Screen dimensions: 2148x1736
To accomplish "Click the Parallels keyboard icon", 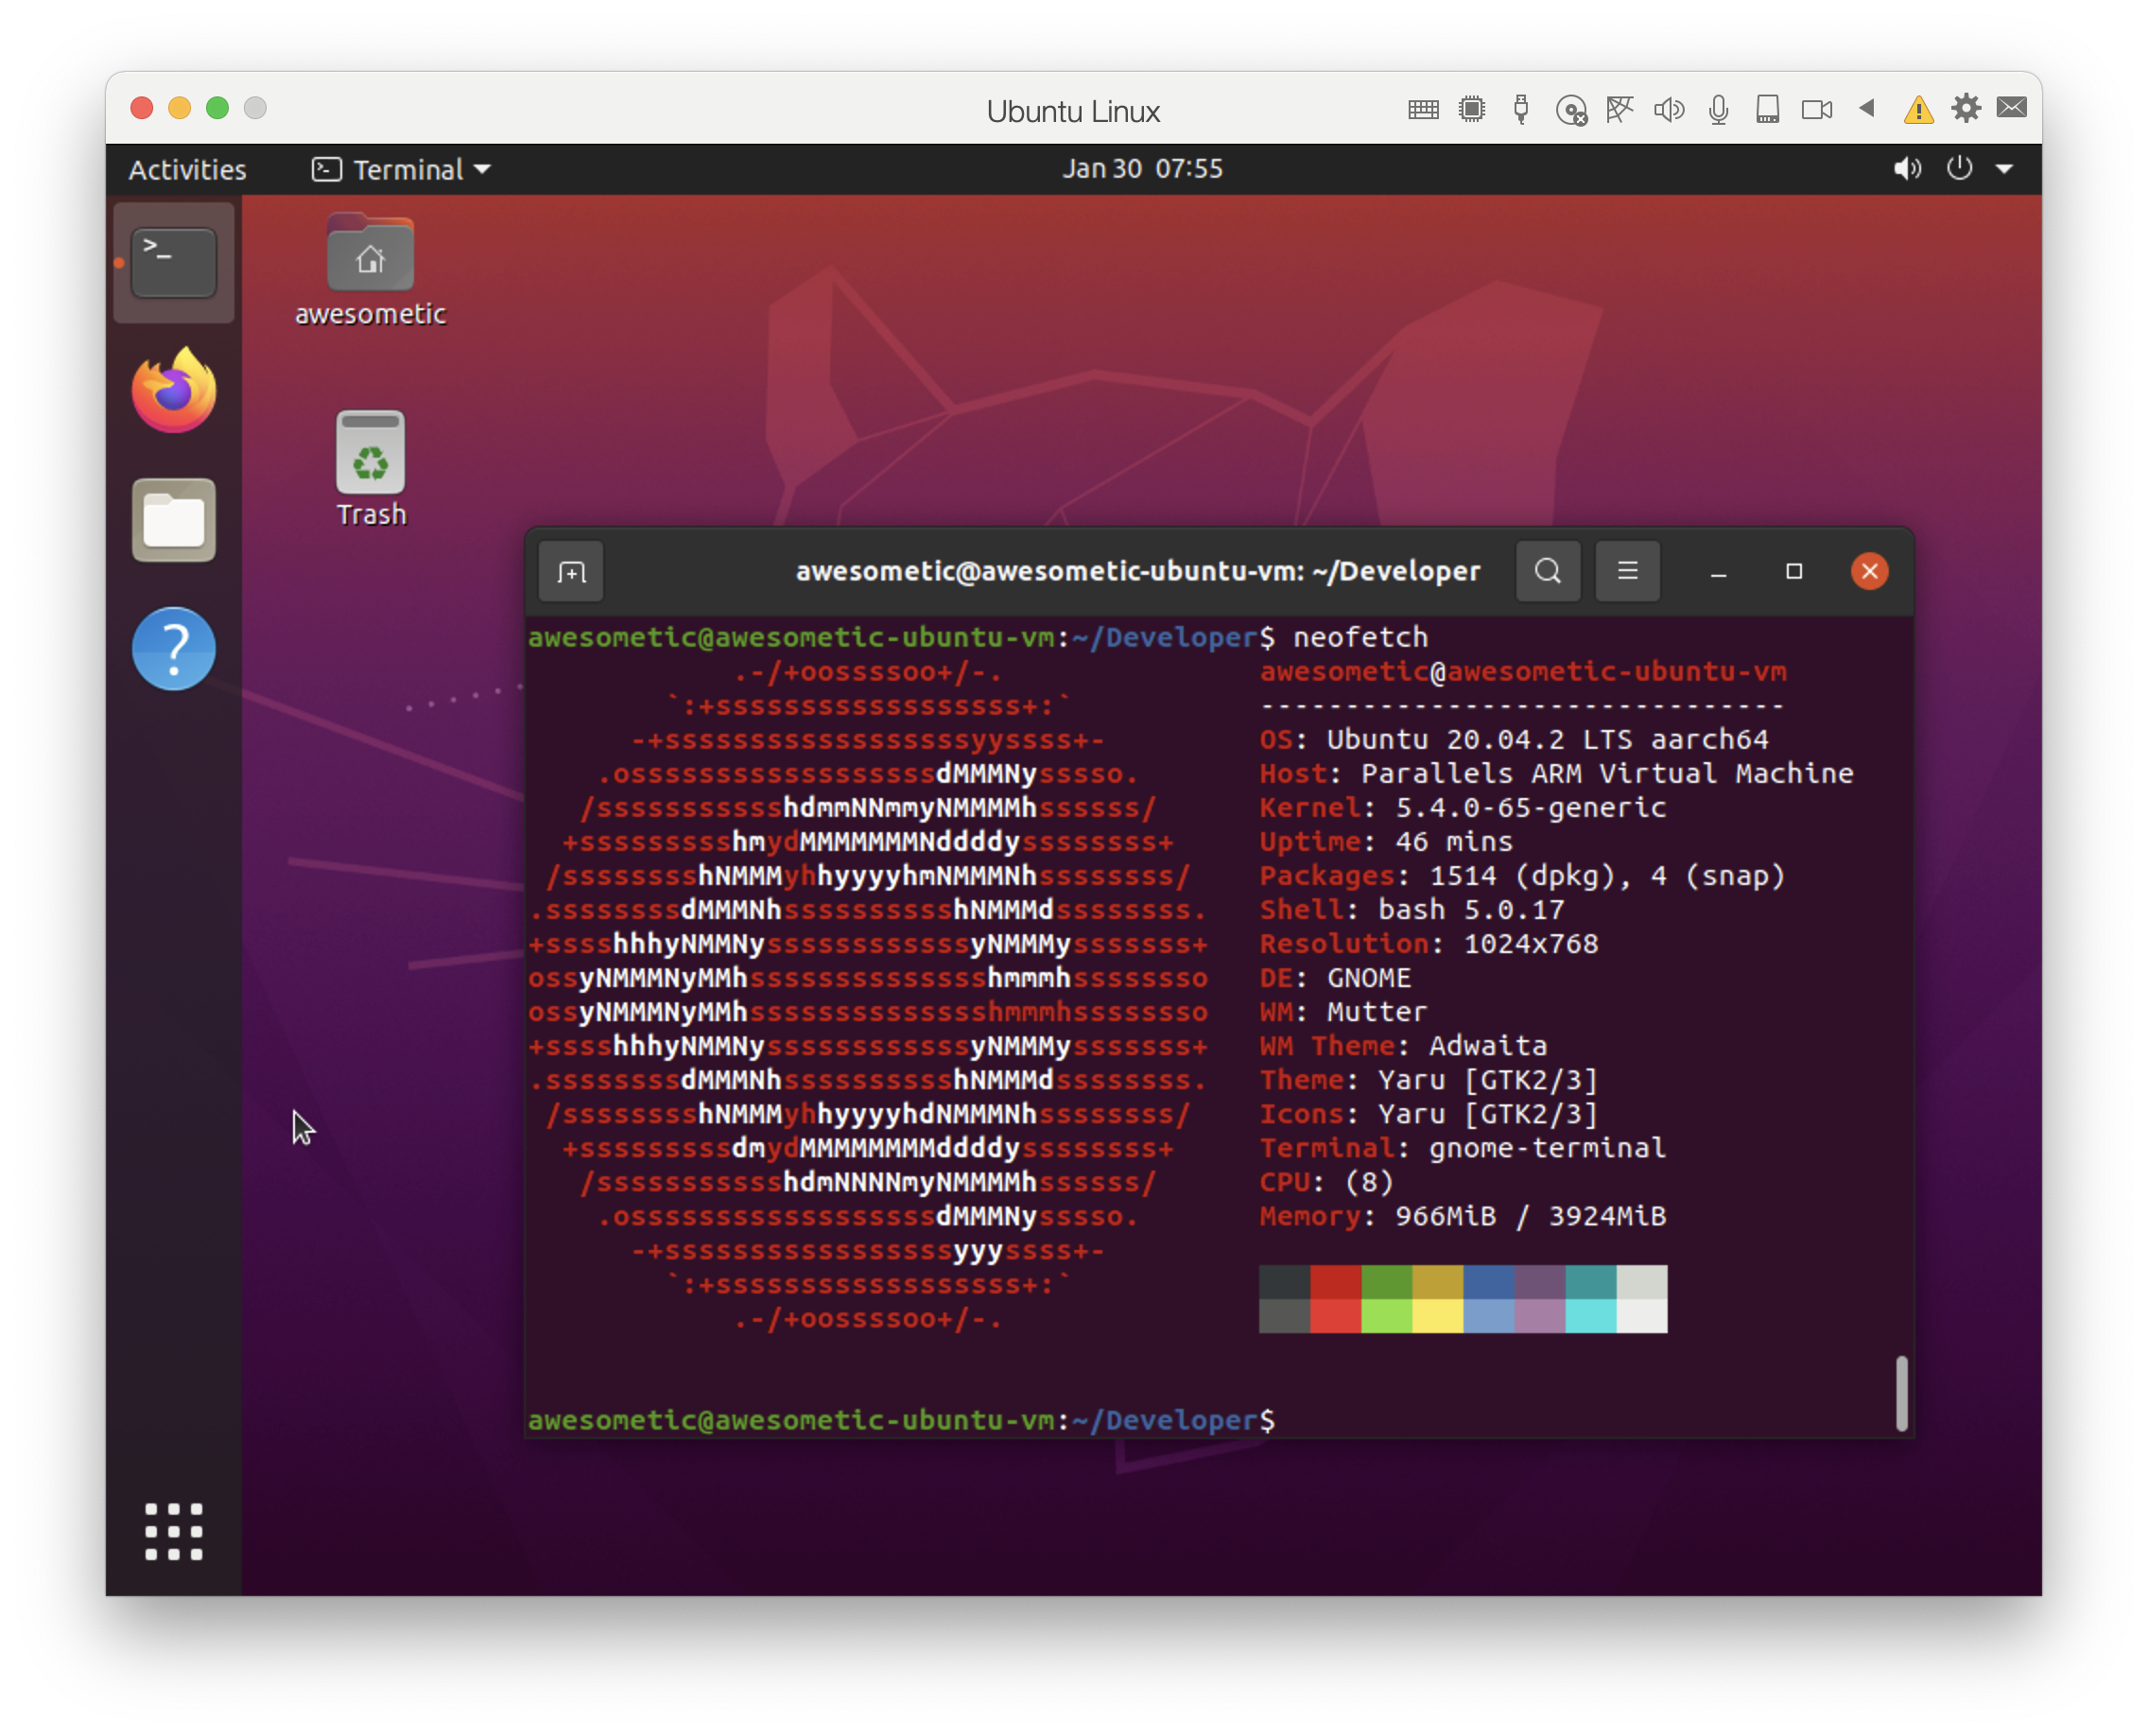I will (x=1422, y=109).
